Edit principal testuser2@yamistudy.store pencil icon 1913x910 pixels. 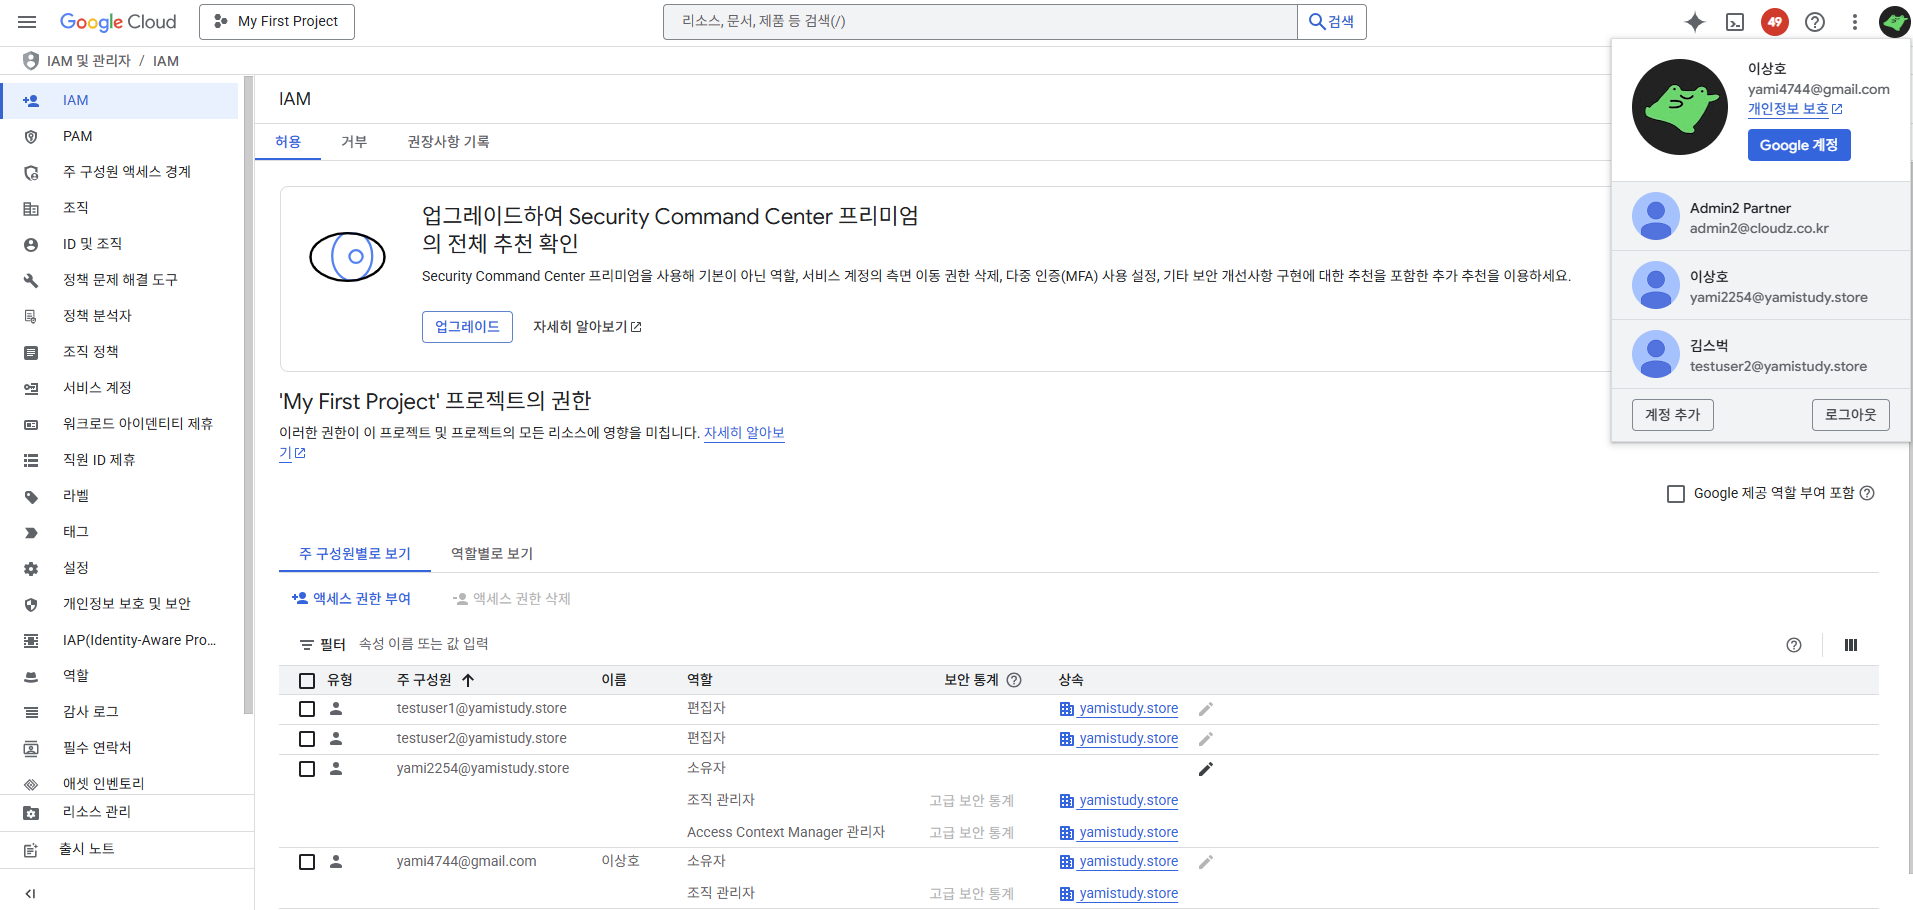[1206, 739]
